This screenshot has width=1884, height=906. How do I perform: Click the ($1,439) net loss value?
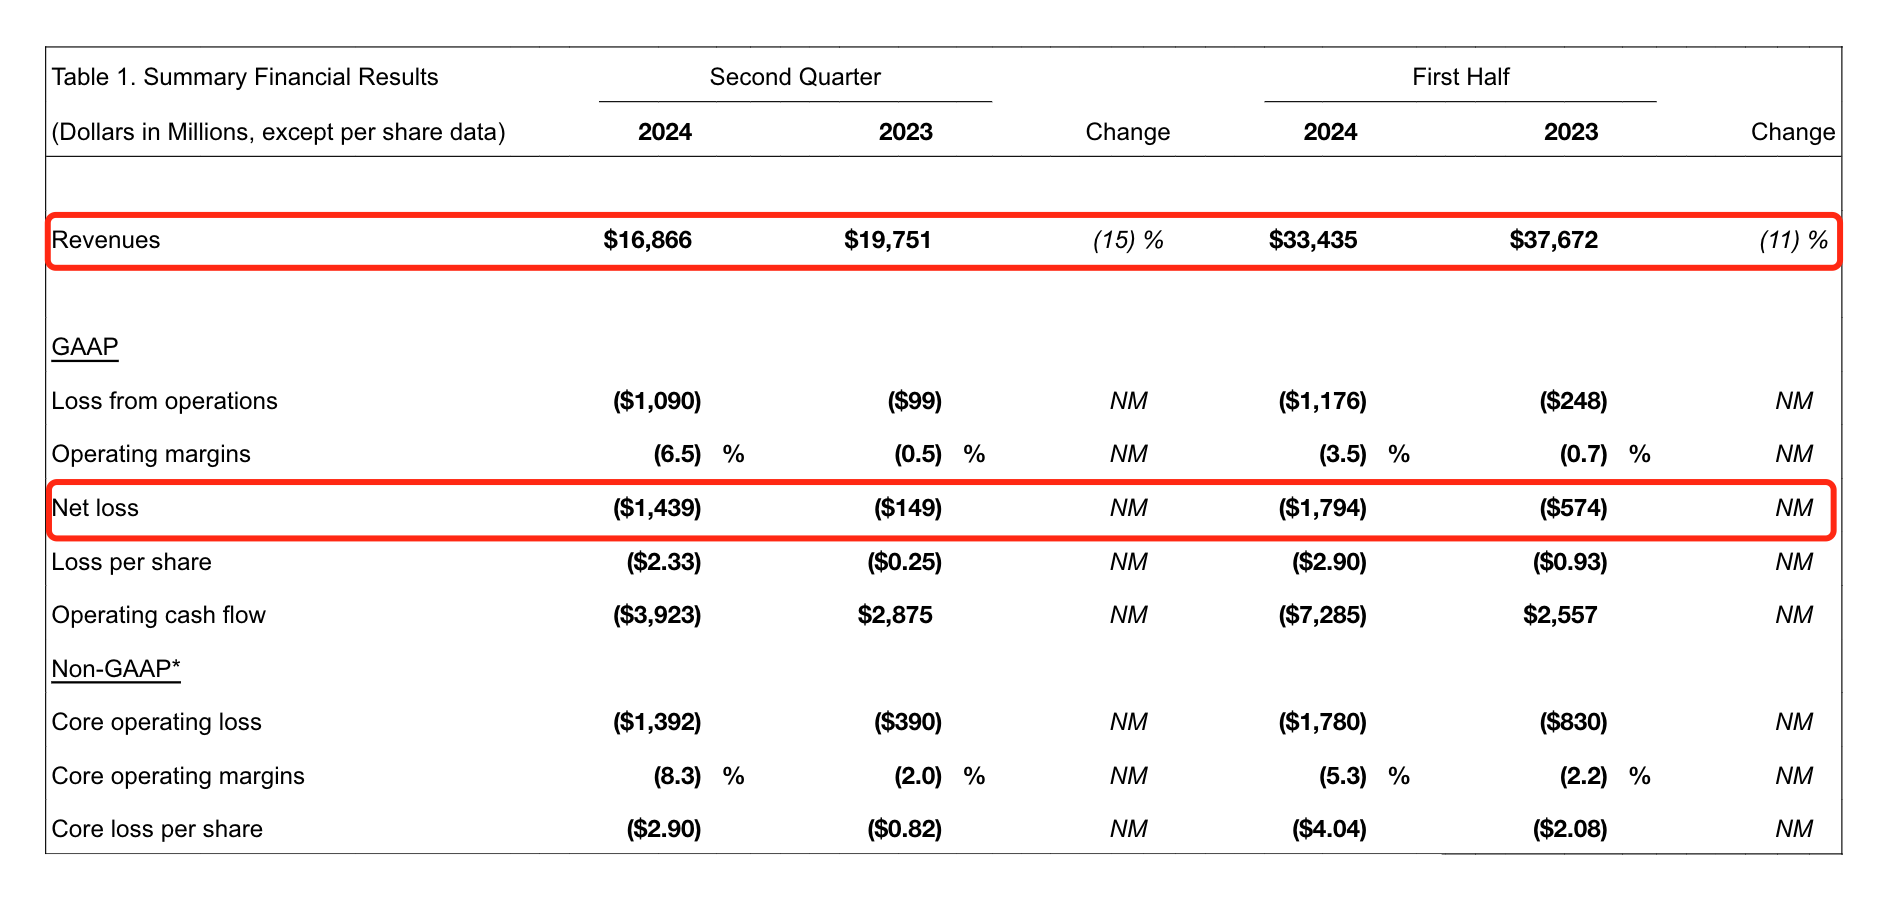coord(657,508)
